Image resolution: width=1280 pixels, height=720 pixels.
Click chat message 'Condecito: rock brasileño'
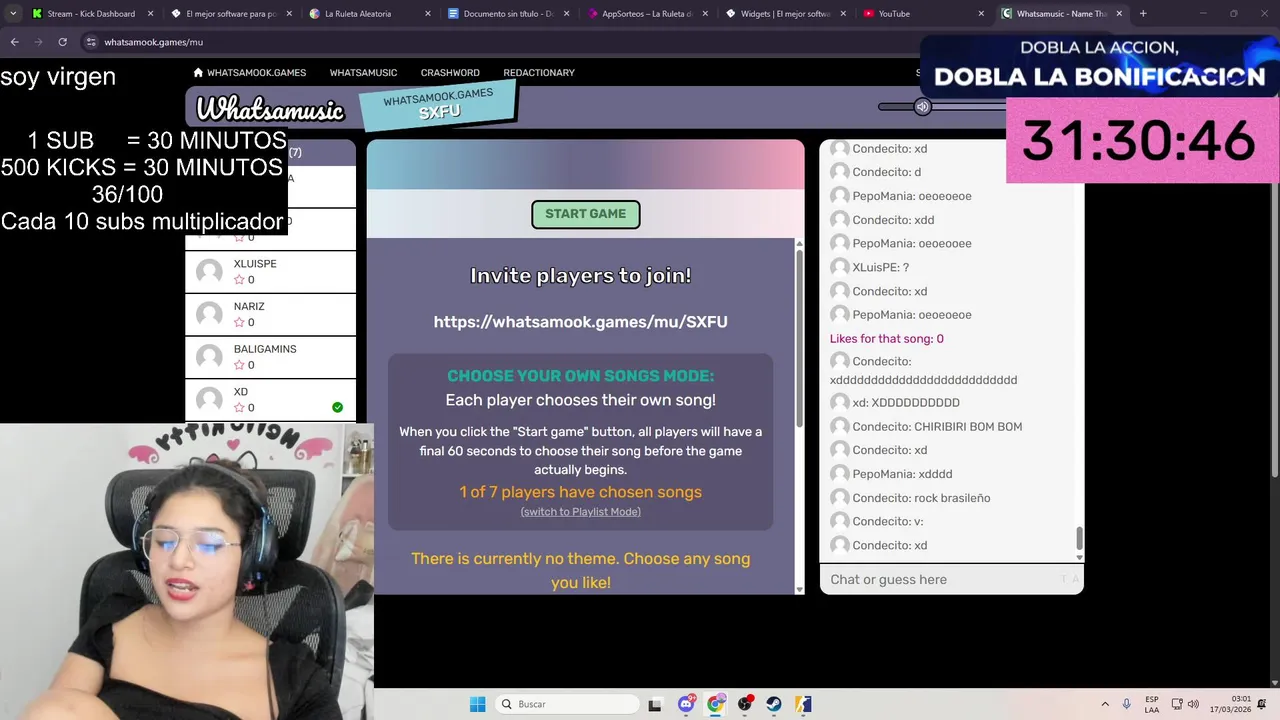921,498
